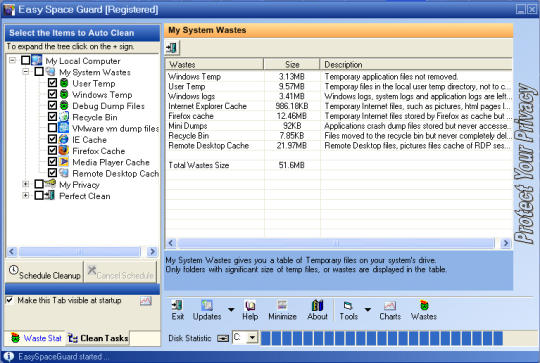The image size is (540, 363).
Task: Click the My Privacy keys icon
Action: (50, 184)
